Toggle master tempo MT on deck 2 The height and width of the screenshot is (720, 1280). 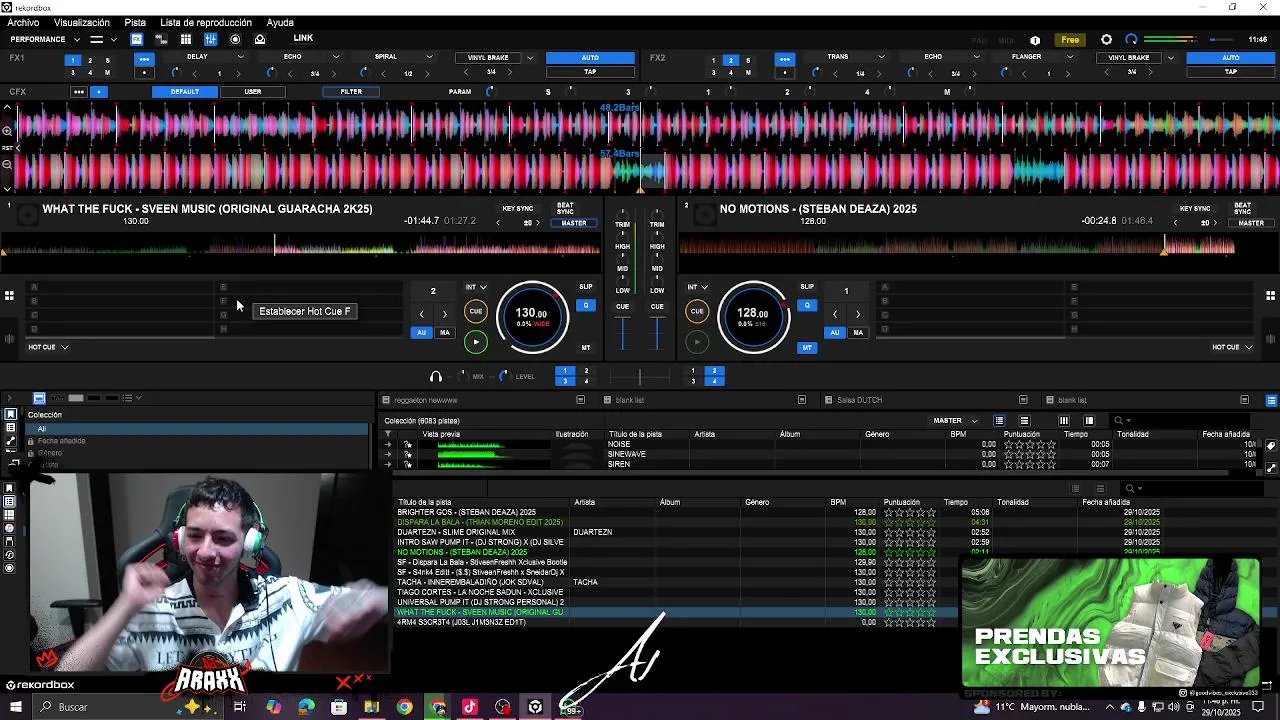807,348
